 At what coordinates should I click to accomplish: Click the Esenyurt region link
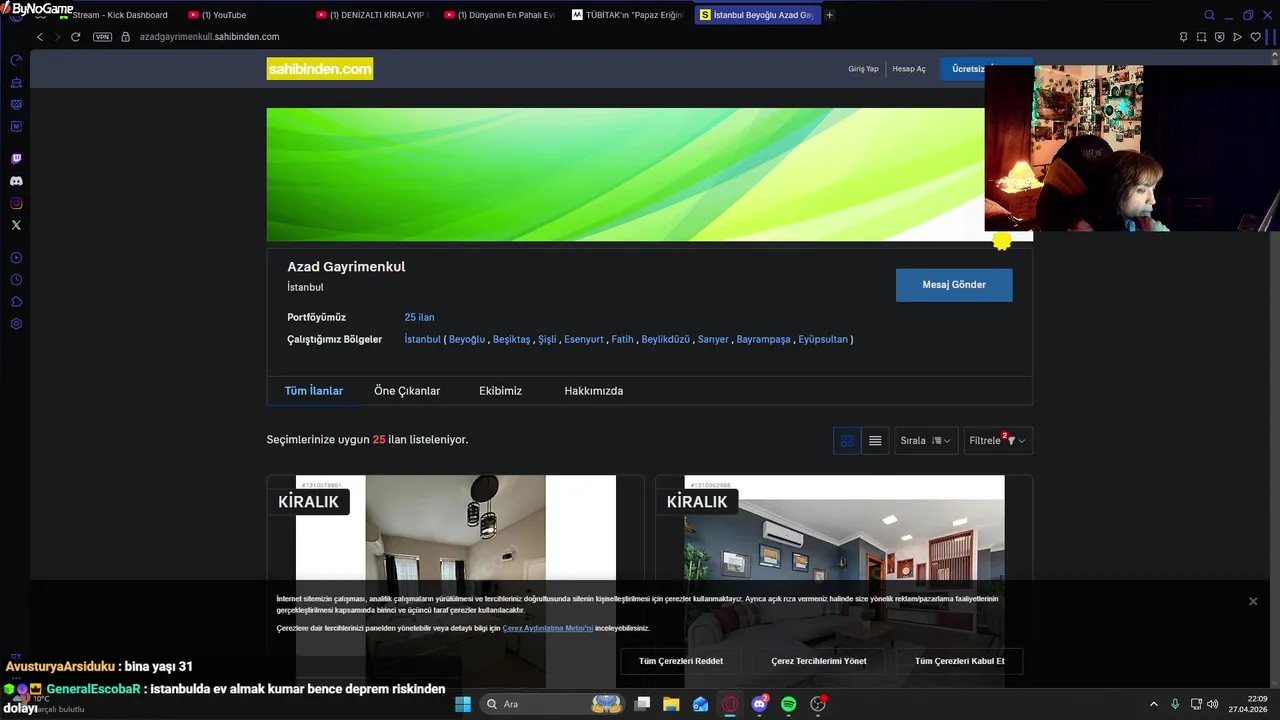[584, 339]
